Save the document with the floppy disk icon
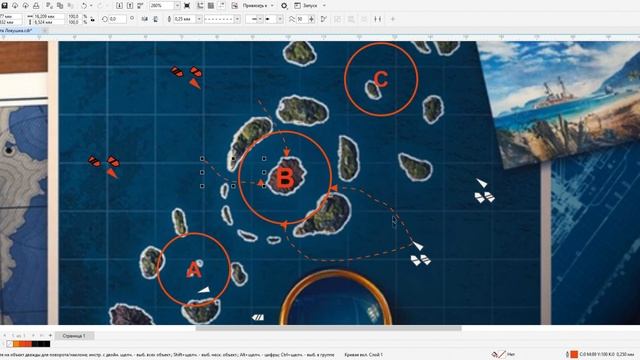 [x=4, y=6]
